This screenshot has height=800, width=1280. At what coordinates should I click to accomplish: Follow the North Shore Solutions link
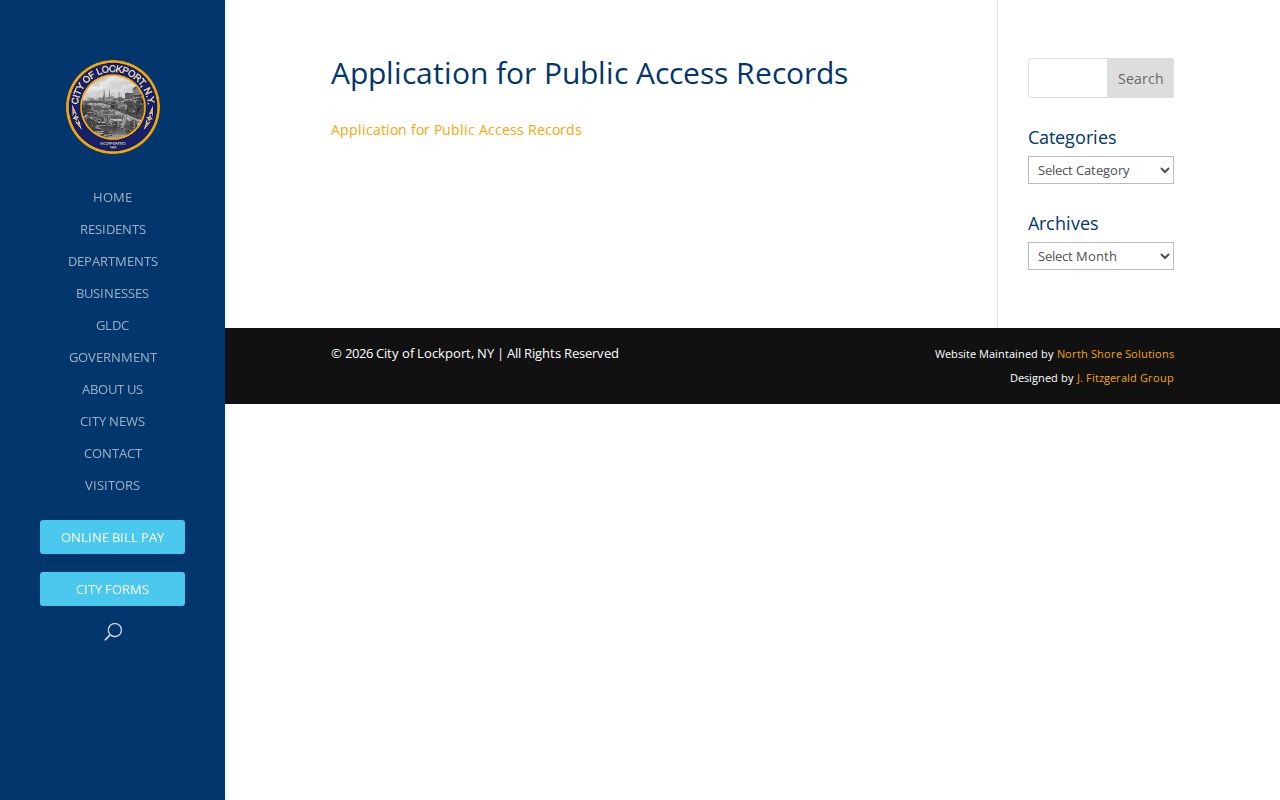[1115, 354]
